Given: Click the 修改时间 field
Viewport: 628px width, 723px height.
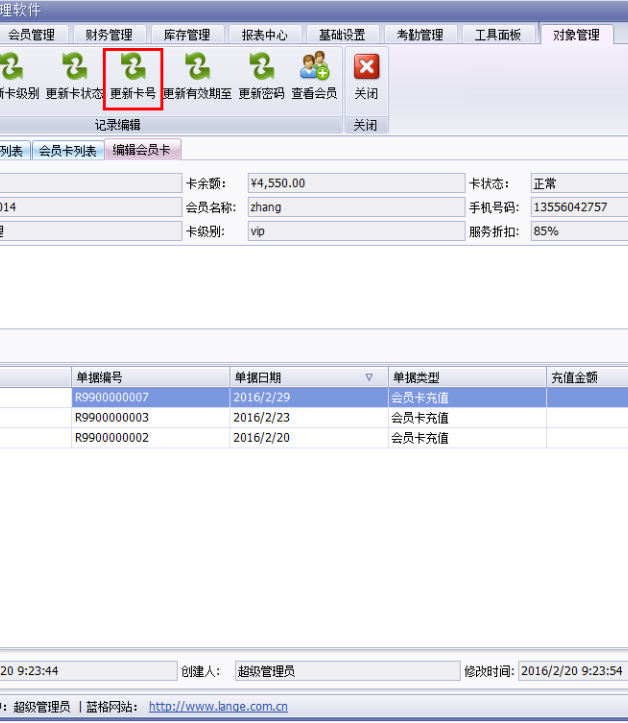Looking at the screenshot, I should [x=573, y=671].
